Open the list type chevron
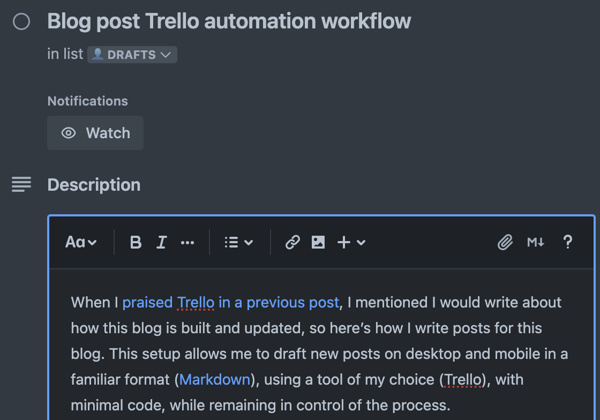The image size is (600, 420). [x=249, y=243]
